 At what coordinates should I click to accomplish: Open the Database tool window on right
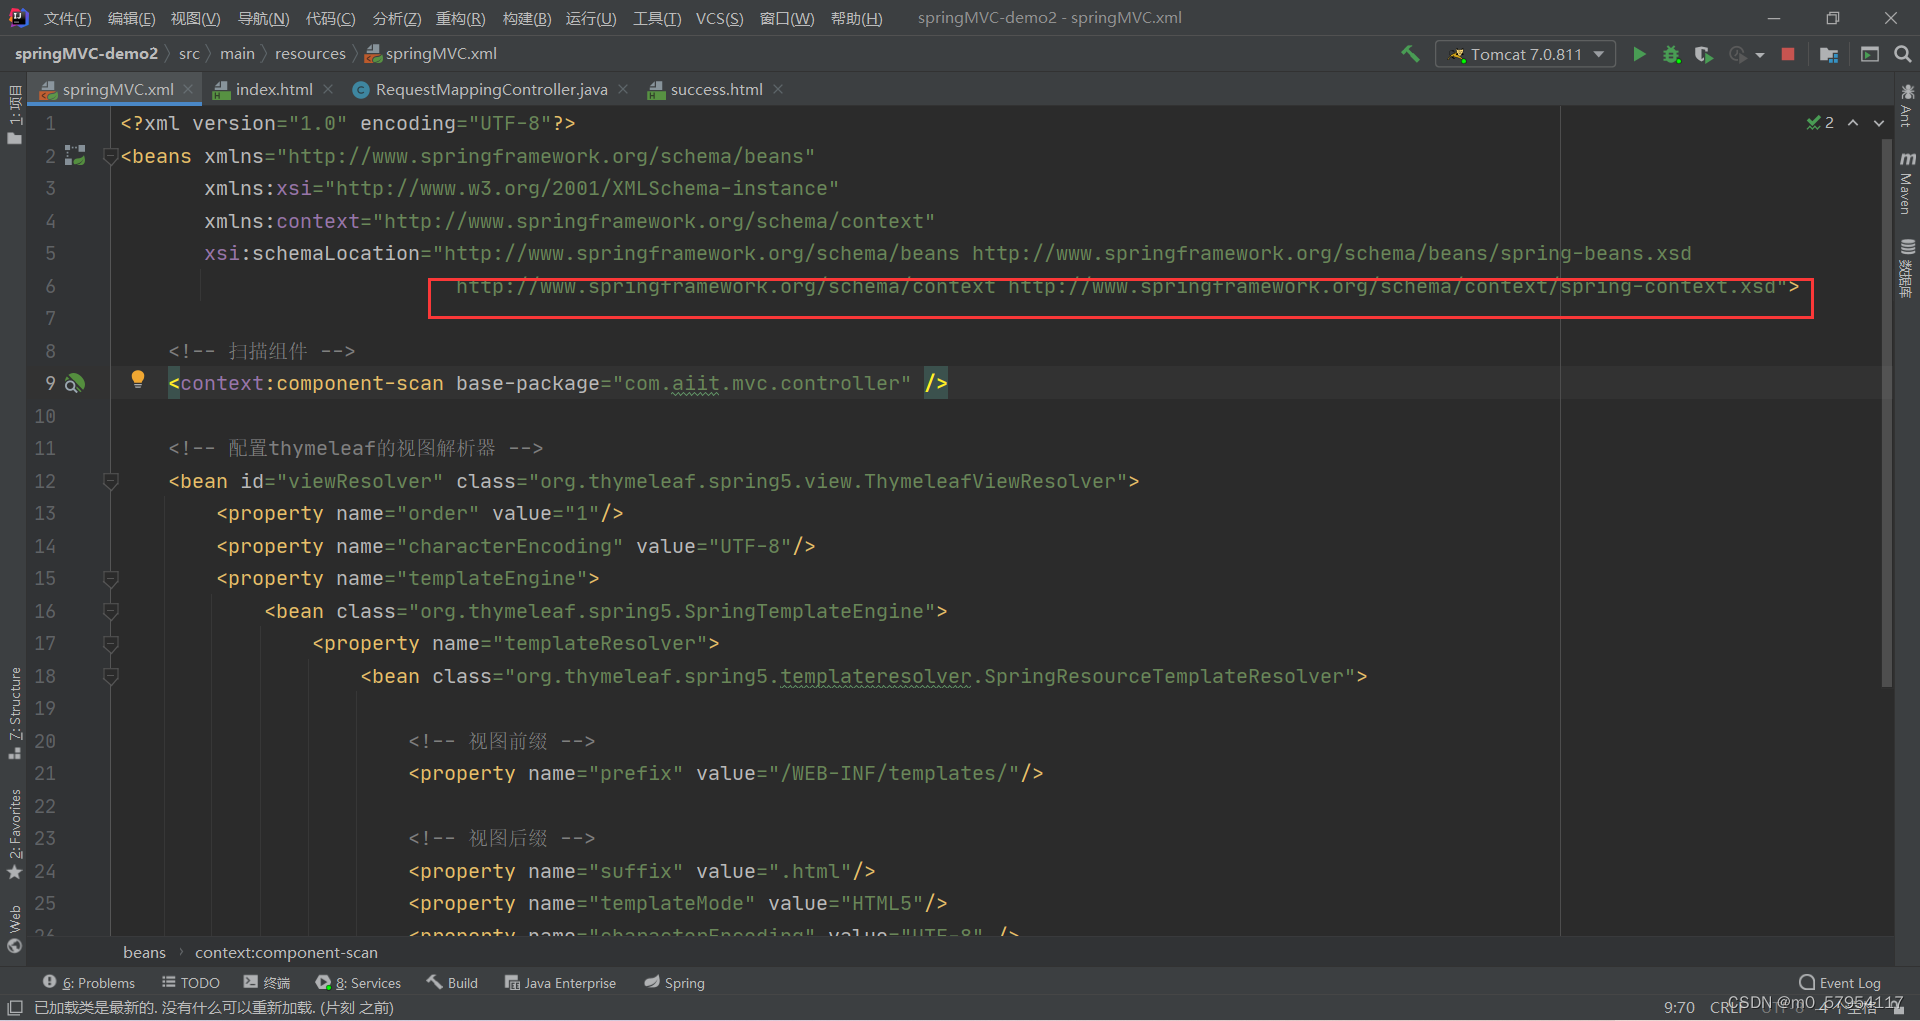coord(1907,268)
